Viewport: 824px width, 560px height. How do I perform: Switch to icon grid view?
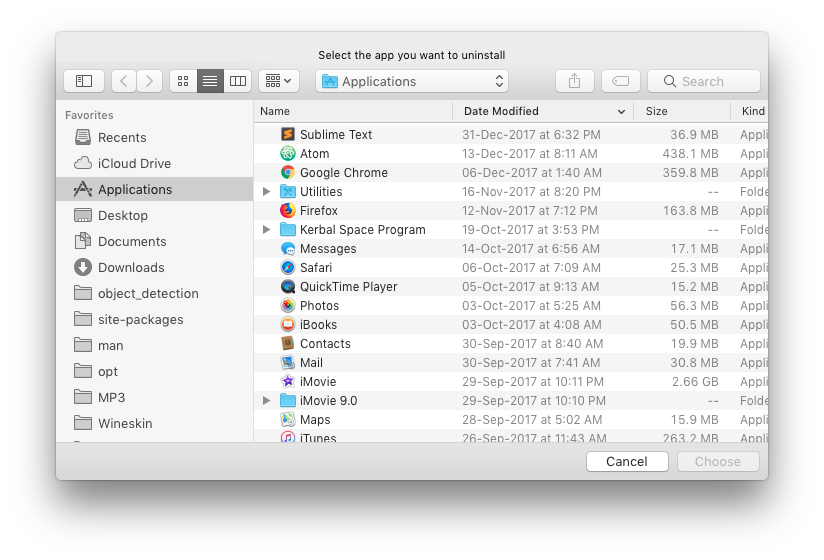183,81
